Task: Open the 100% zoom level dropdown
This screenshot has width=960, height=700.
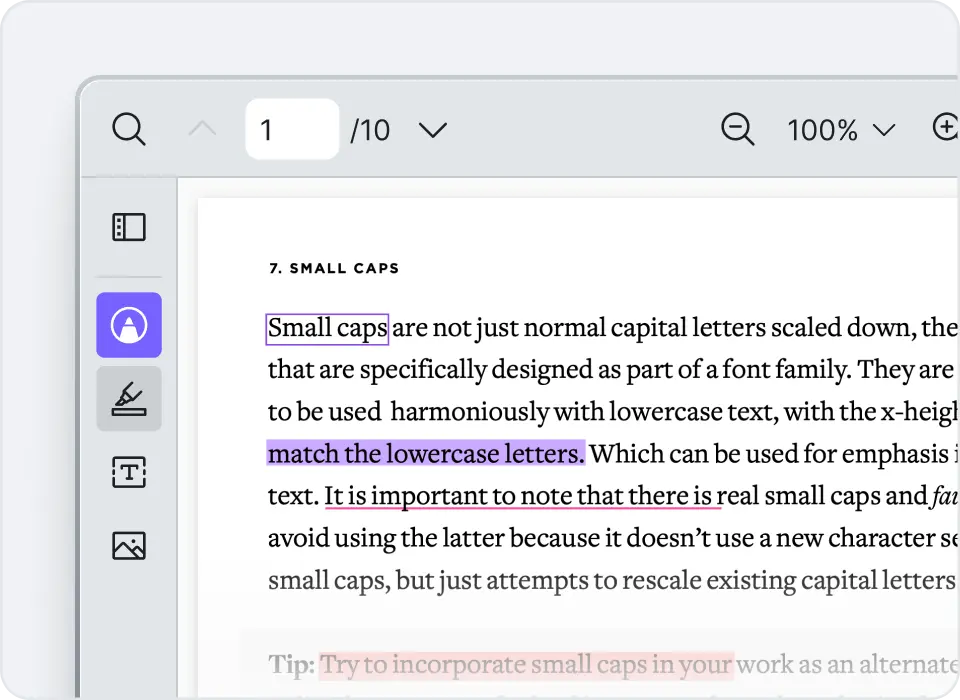Action: tap(841, 130)
